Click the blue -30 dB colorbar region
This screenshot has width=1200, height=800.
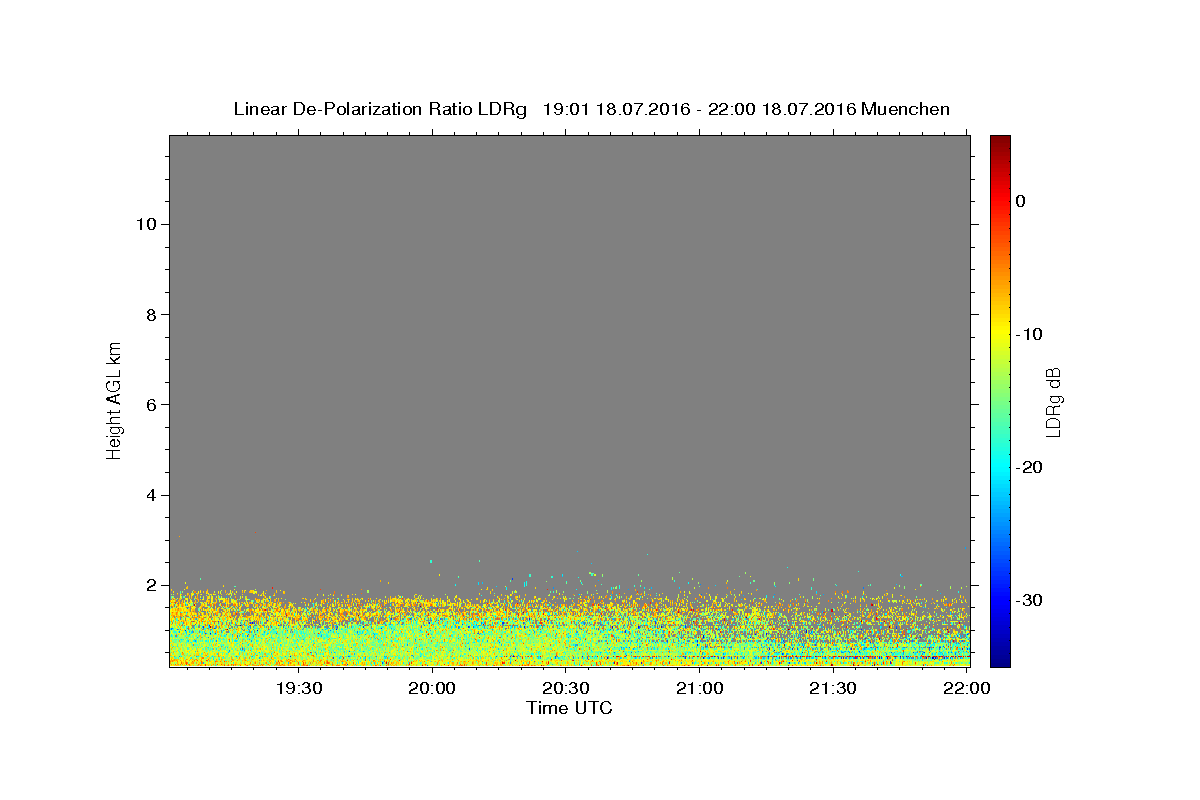(x=1000, y=600)
